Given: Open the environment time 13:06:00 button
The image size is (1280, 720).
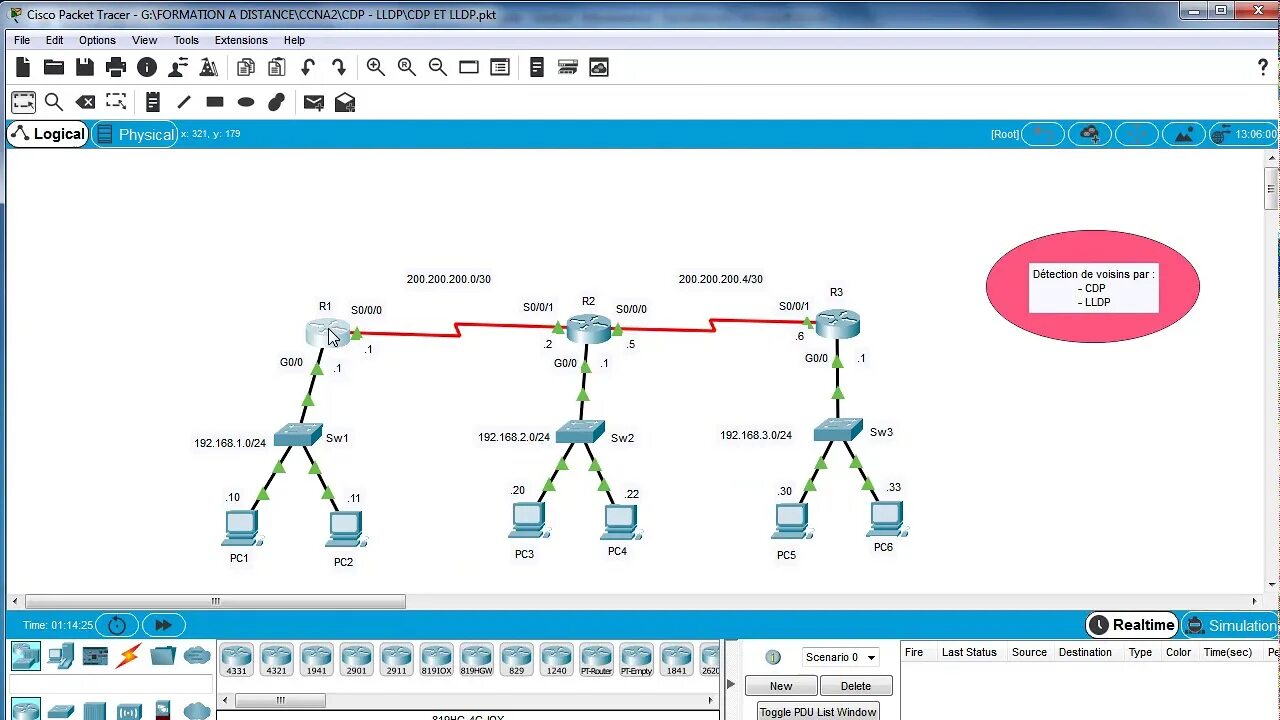Looking at the screenshot, I should tap(1245, 134).
